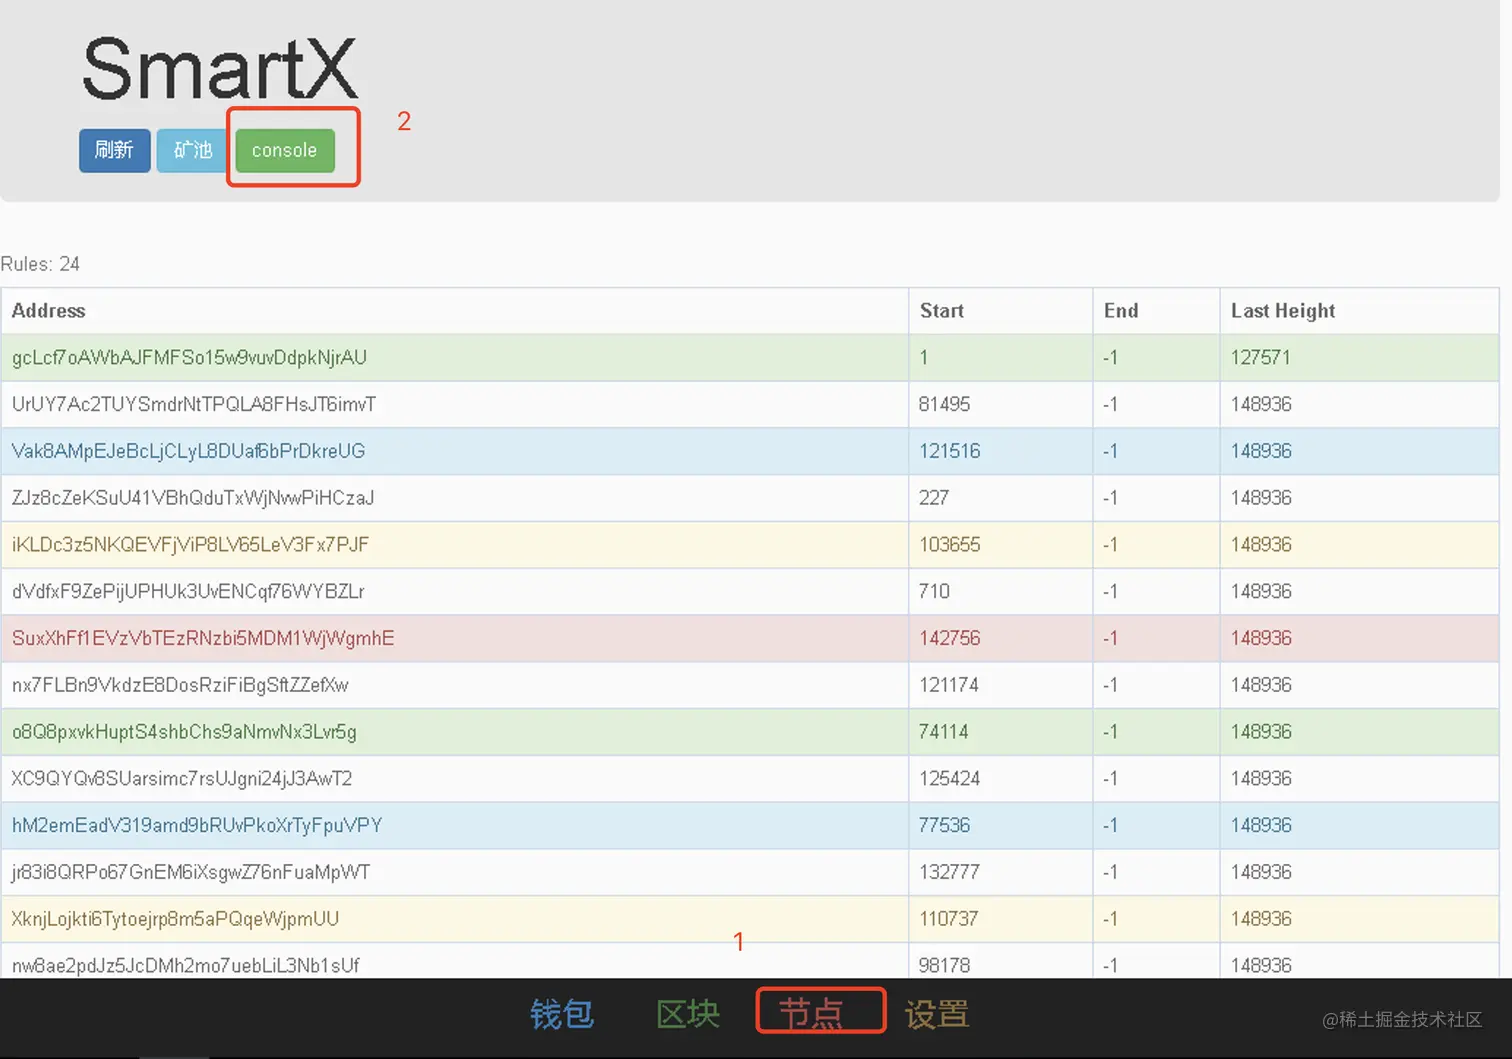Click the Start value 81495

(x=945, y=404)
